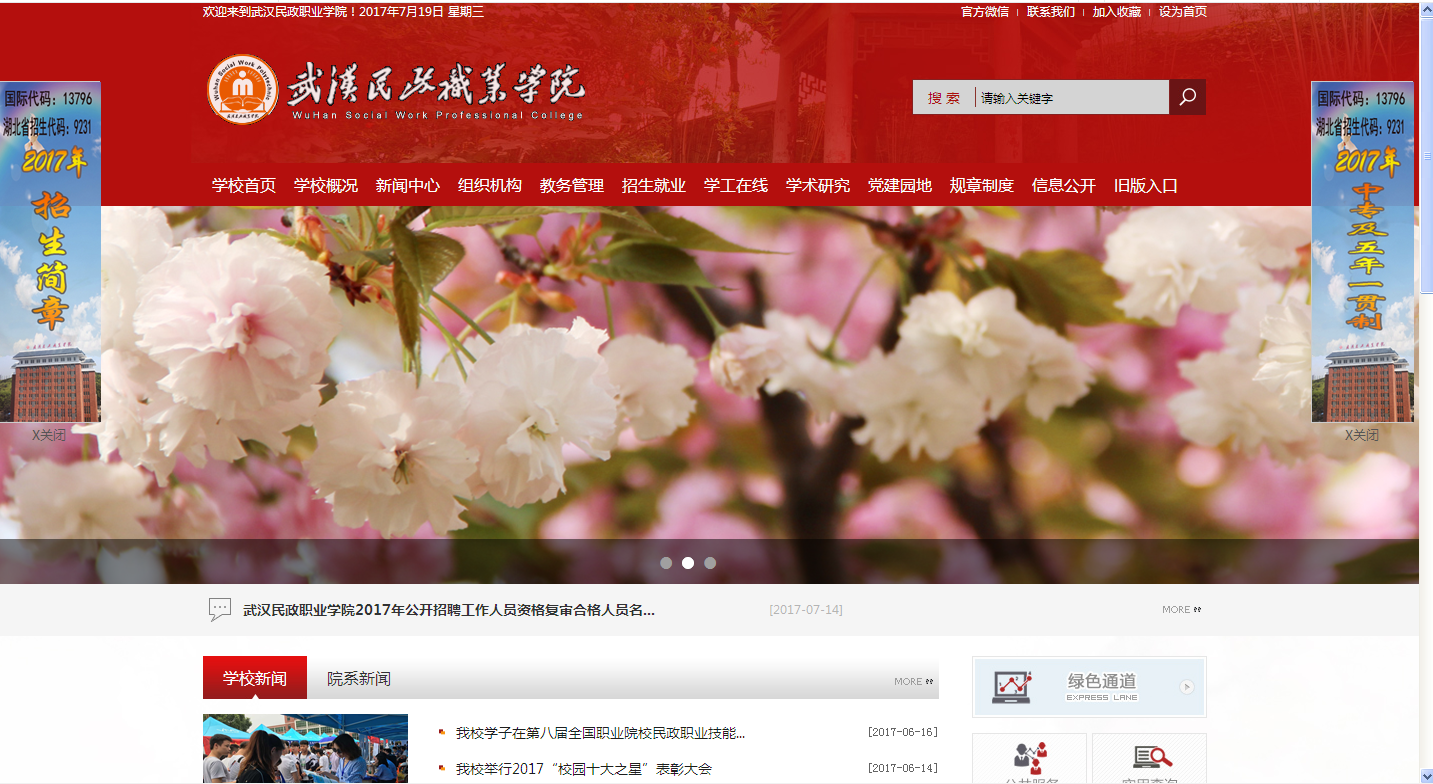Click the search keyword input field

tap(1070, 98)
